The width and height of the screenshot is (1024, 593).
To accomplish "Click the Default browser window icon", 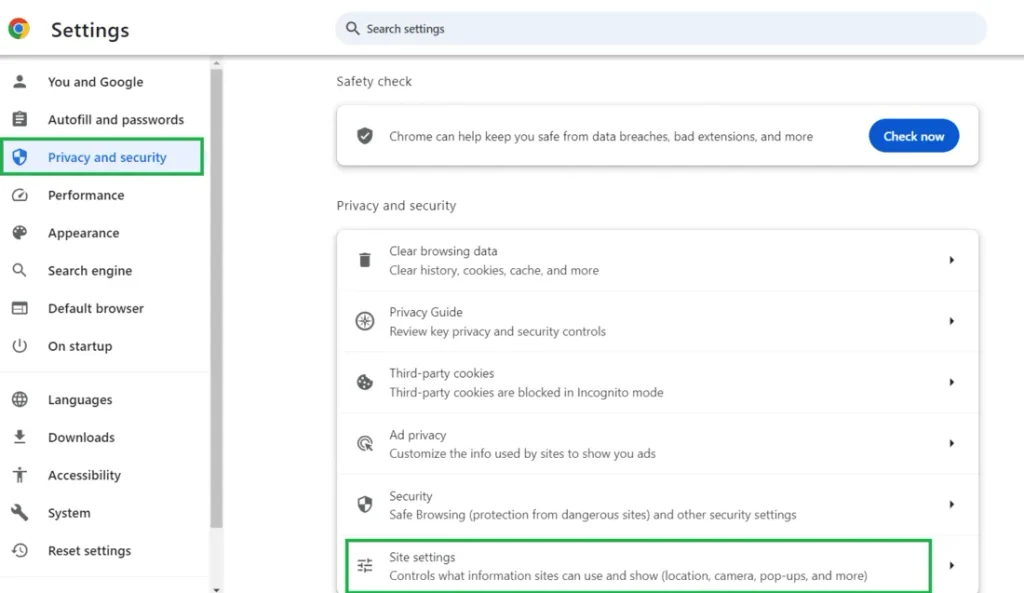I will (20, 308).
